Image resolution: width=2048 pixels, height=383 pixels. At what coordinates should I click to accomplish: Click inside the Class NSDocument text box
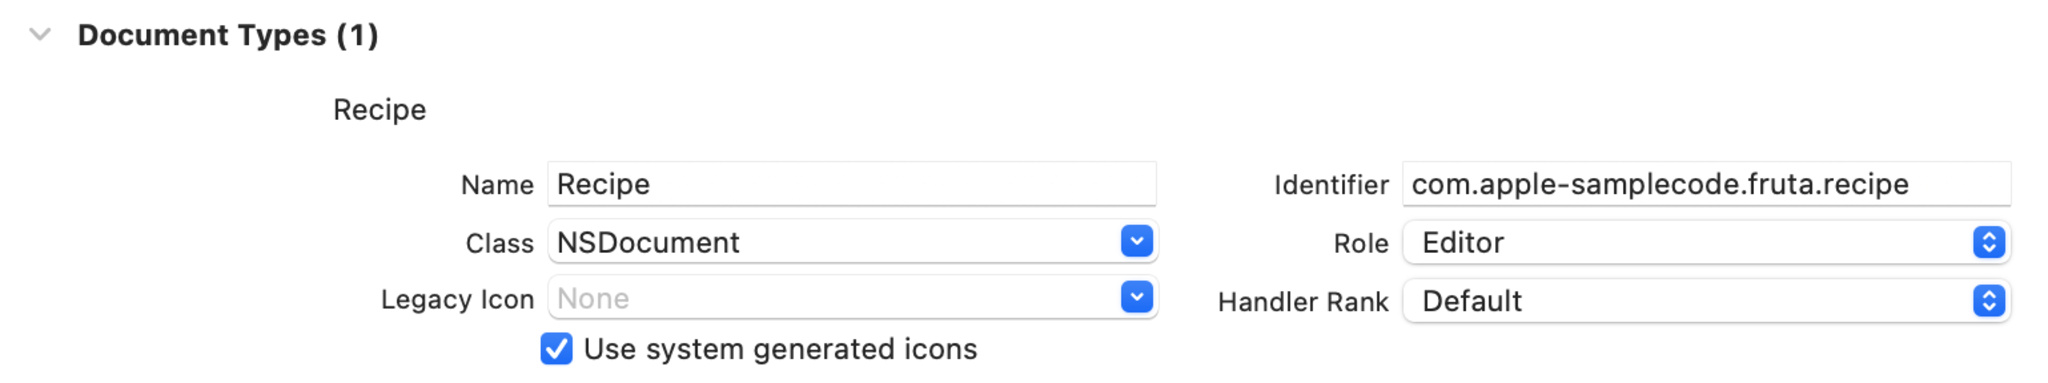point(834,242)
